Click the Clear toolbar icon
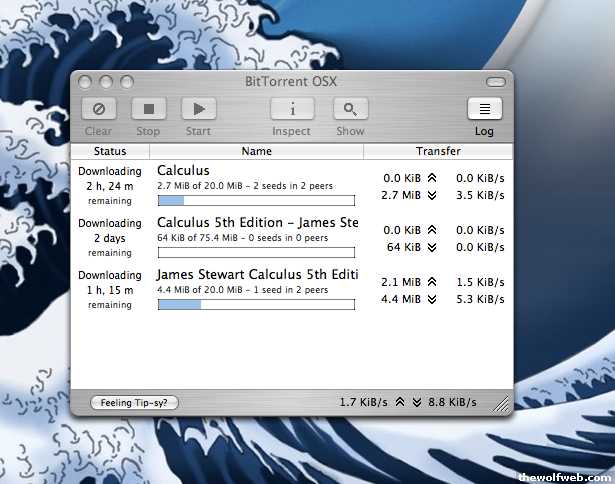This screenshot has height=484, width=615. (x=98, y=109)
